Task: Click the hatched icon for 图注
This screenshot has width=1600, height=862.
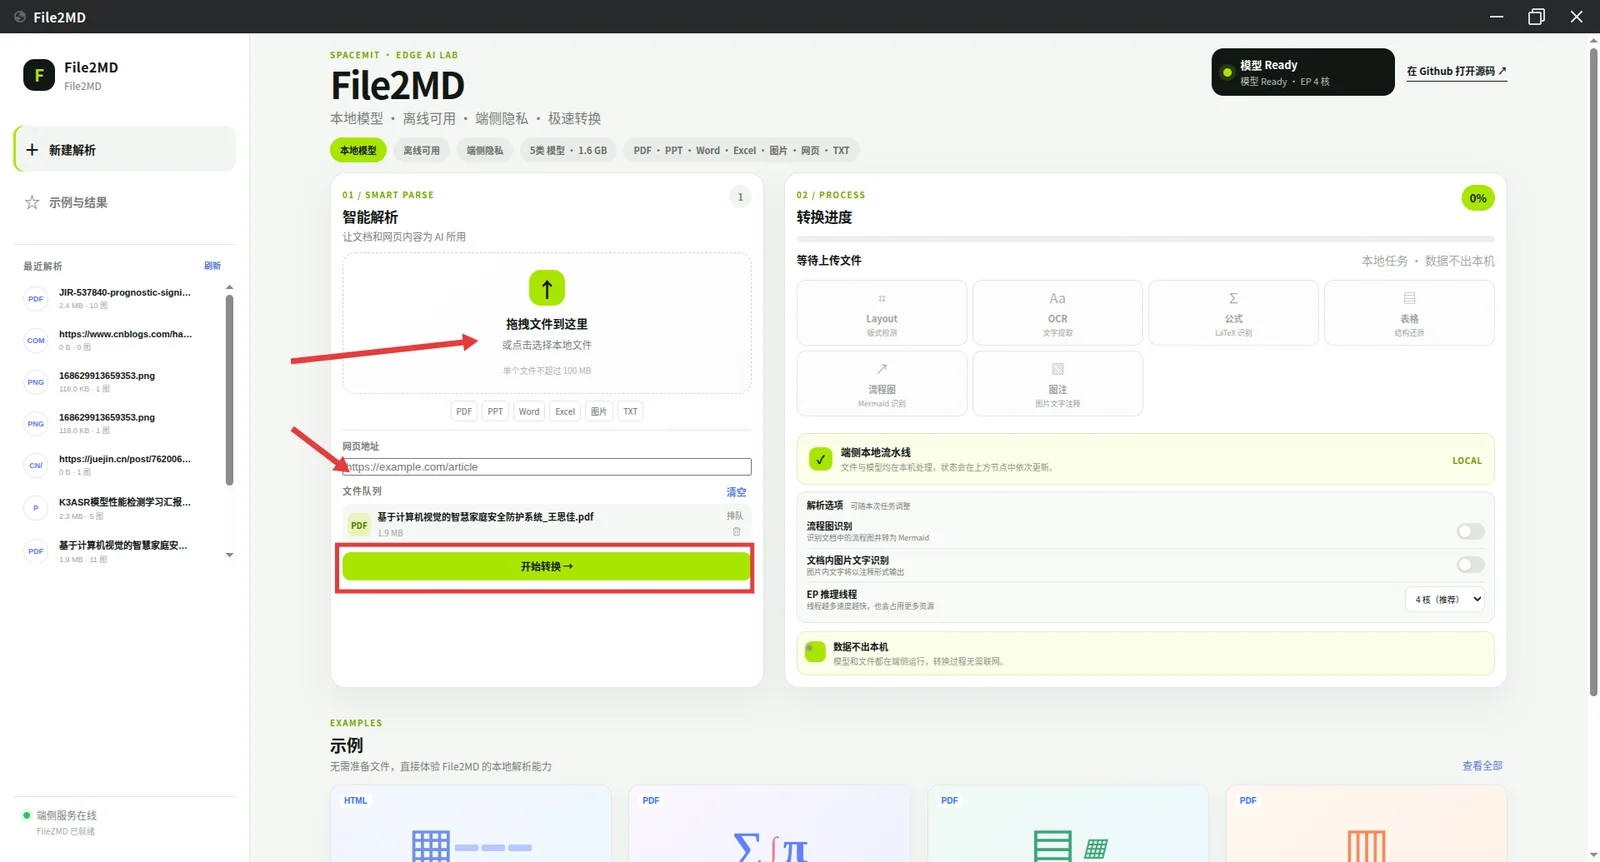Action: 1057,369
